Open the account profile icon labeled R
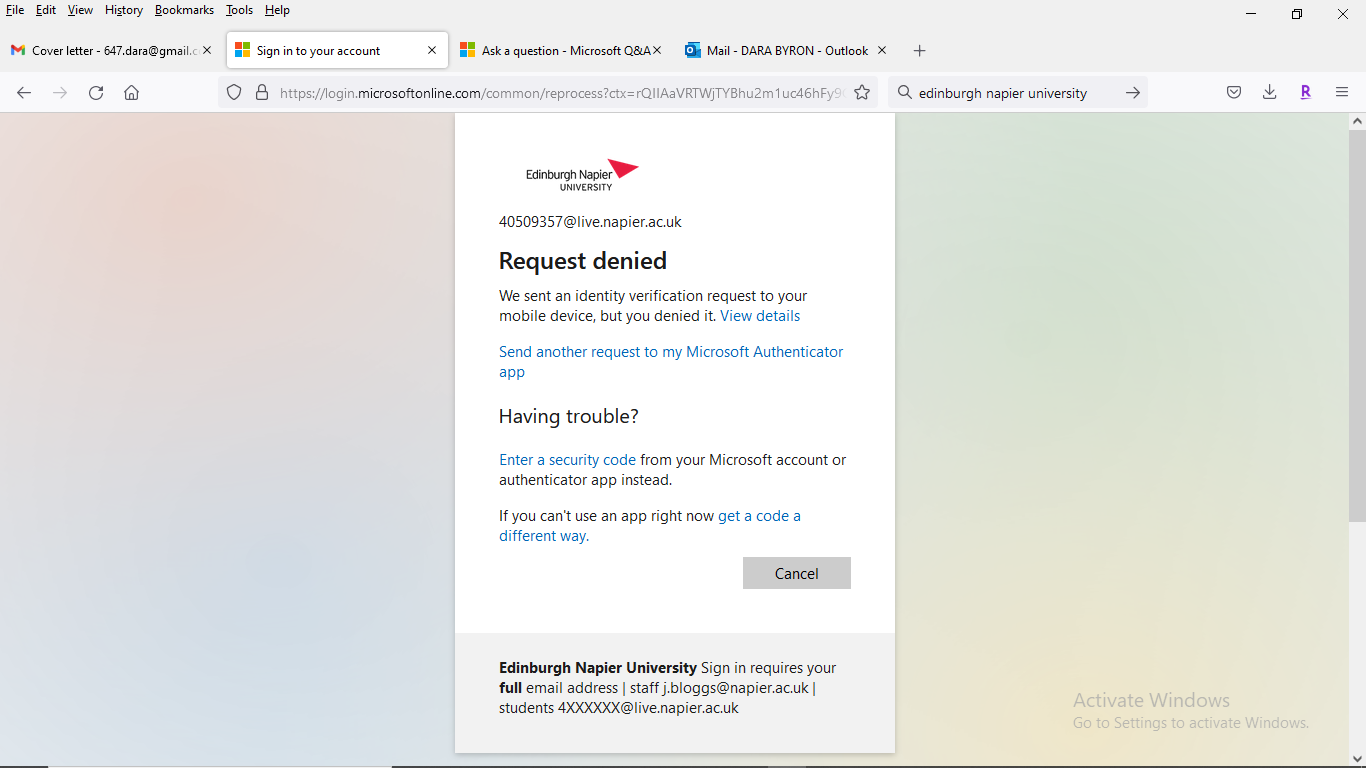 (1305, 92)
